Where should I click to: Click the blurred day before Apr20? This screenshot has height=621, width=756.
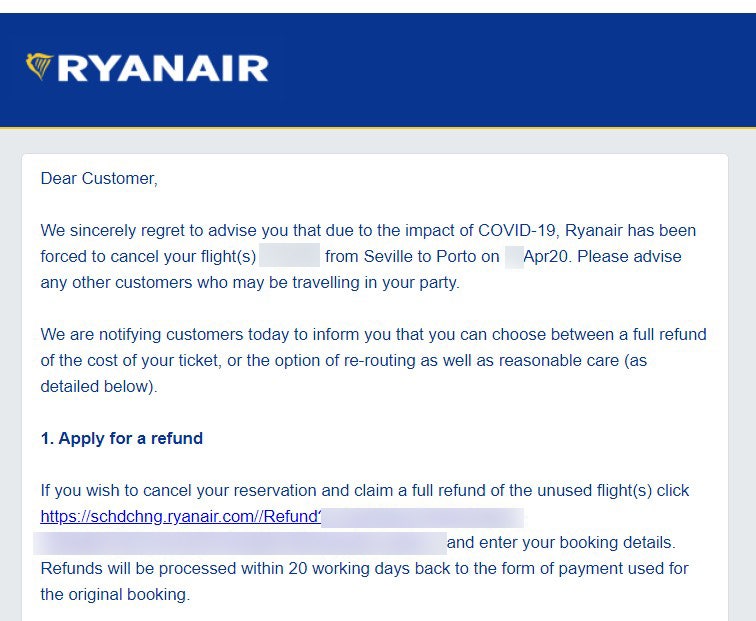(x=514, y=256)
